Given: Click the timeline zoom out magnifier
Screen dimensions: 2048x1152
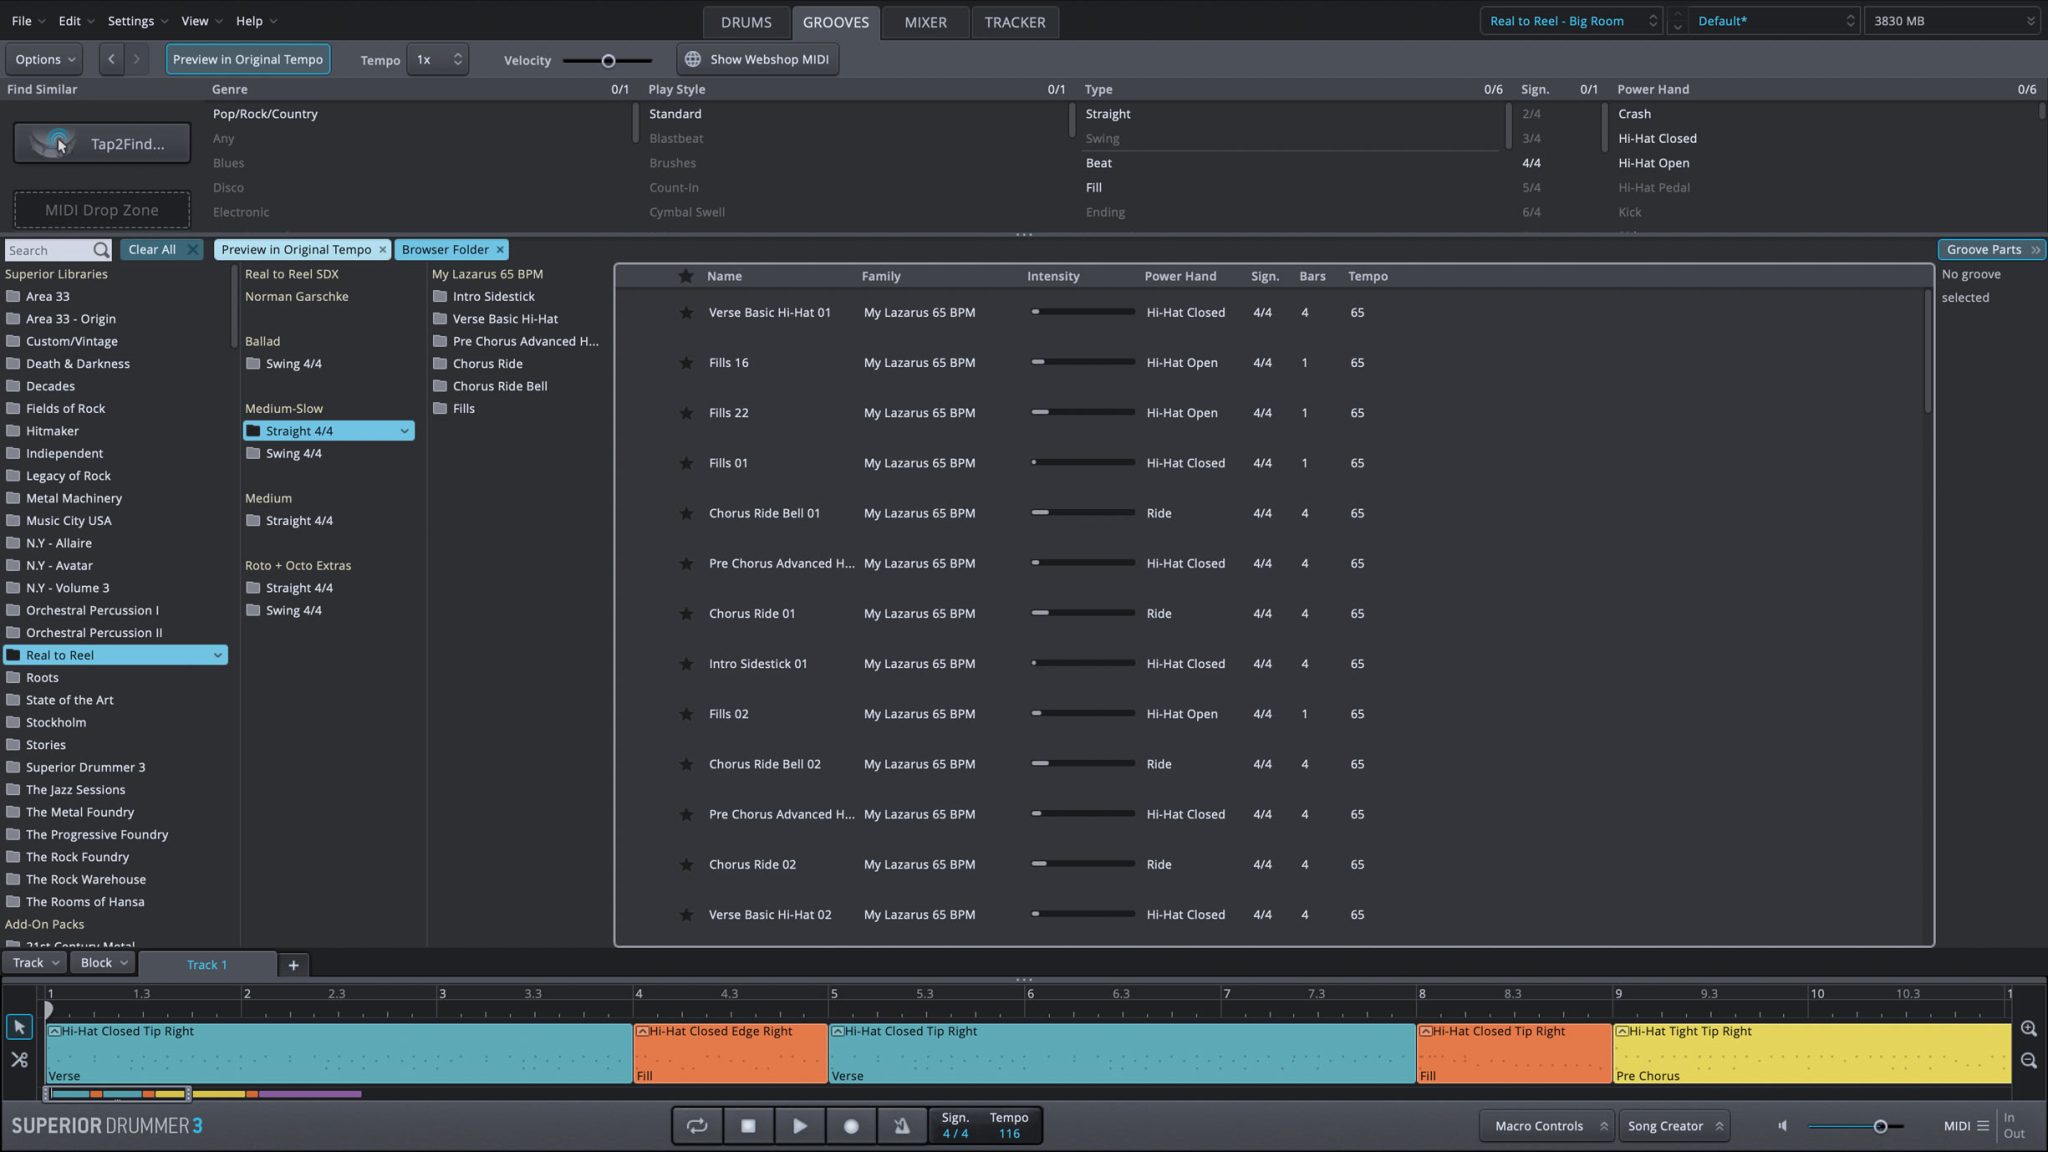Looking at the screenshot, I should (2028, 1060).
